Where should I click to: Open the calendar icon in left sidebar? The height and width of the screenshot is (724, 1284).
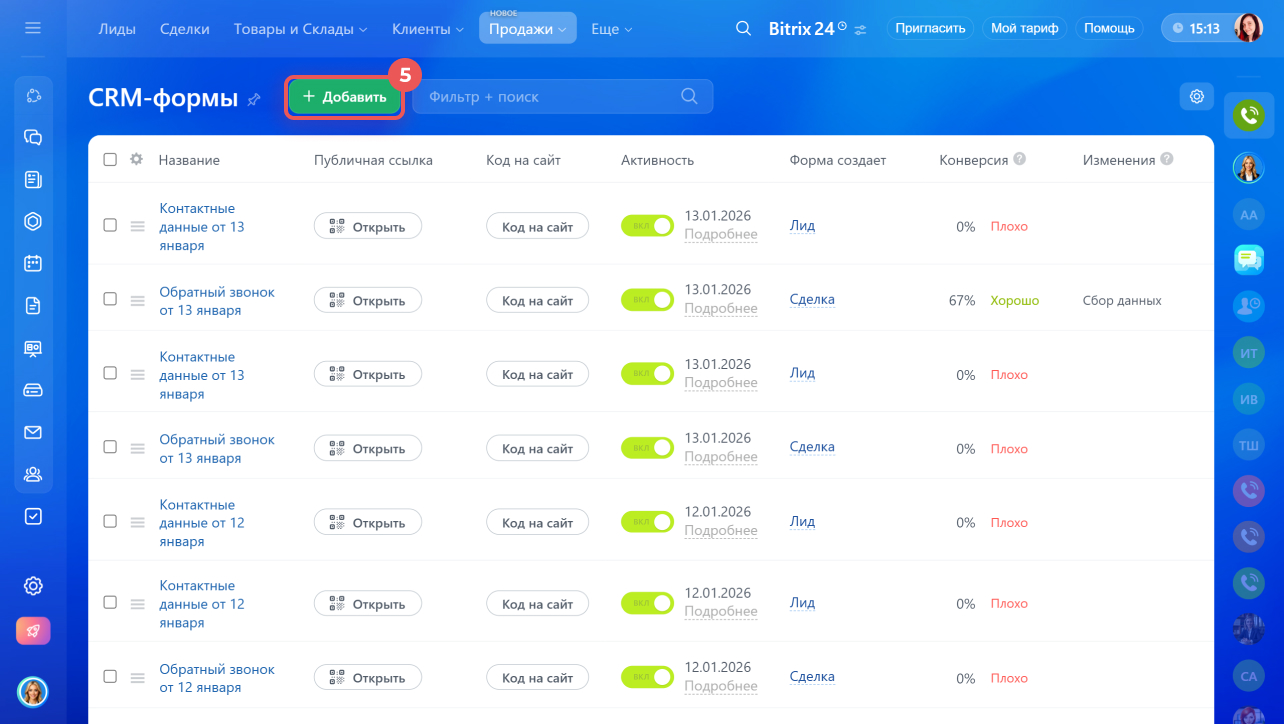pos(33,263)
